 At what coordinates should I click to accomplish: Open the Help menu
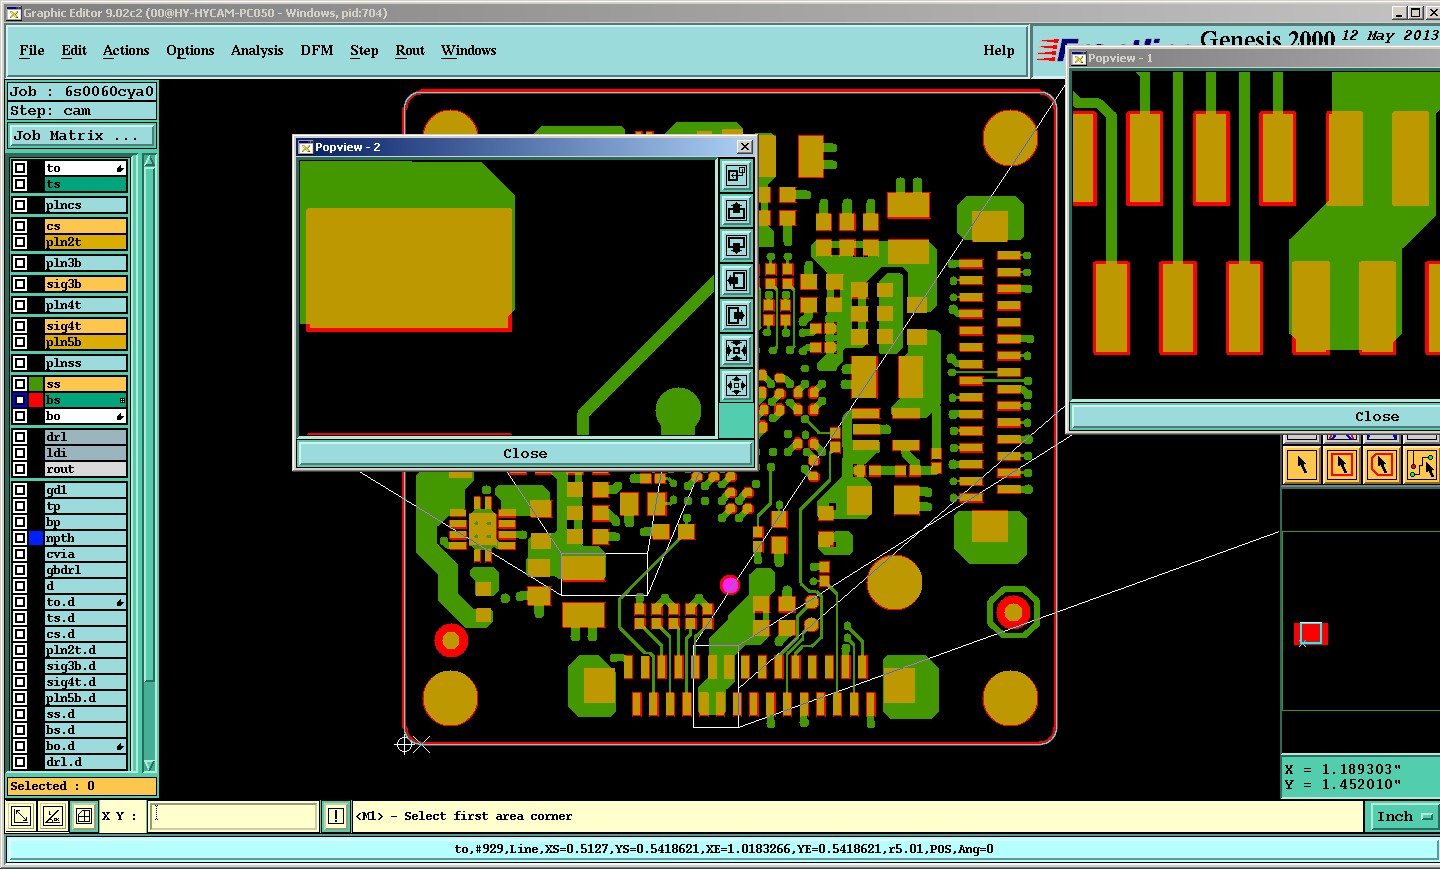click(999, 50)
